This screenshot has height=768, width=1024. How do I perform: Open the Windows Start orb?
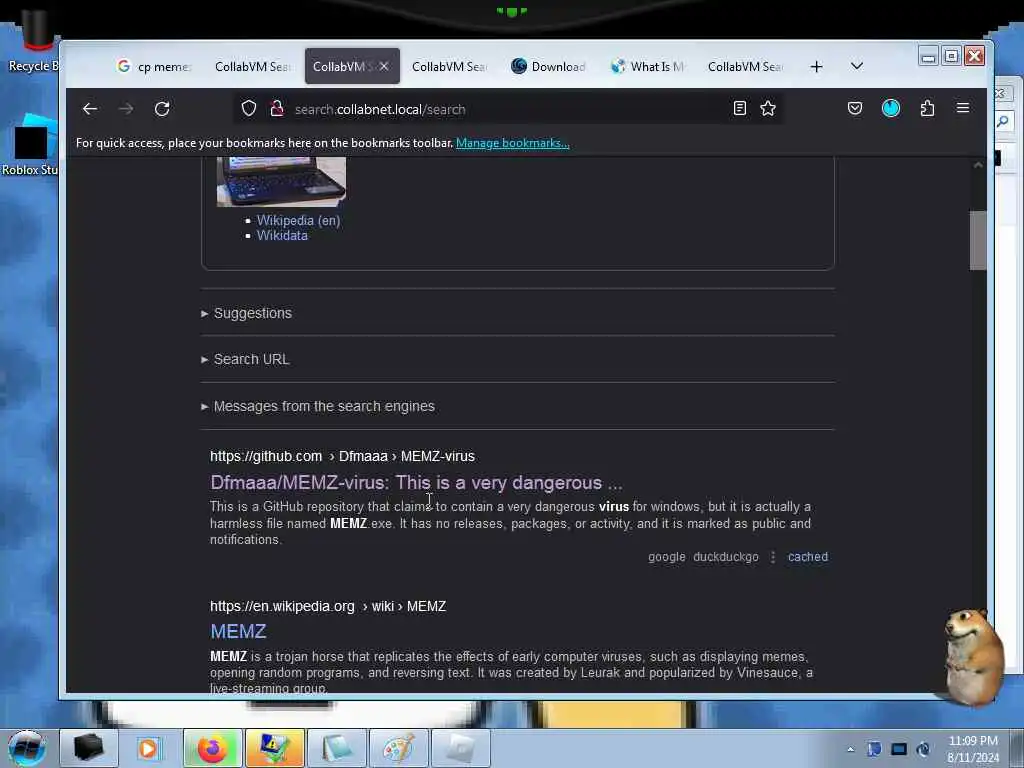coord(27,748)
